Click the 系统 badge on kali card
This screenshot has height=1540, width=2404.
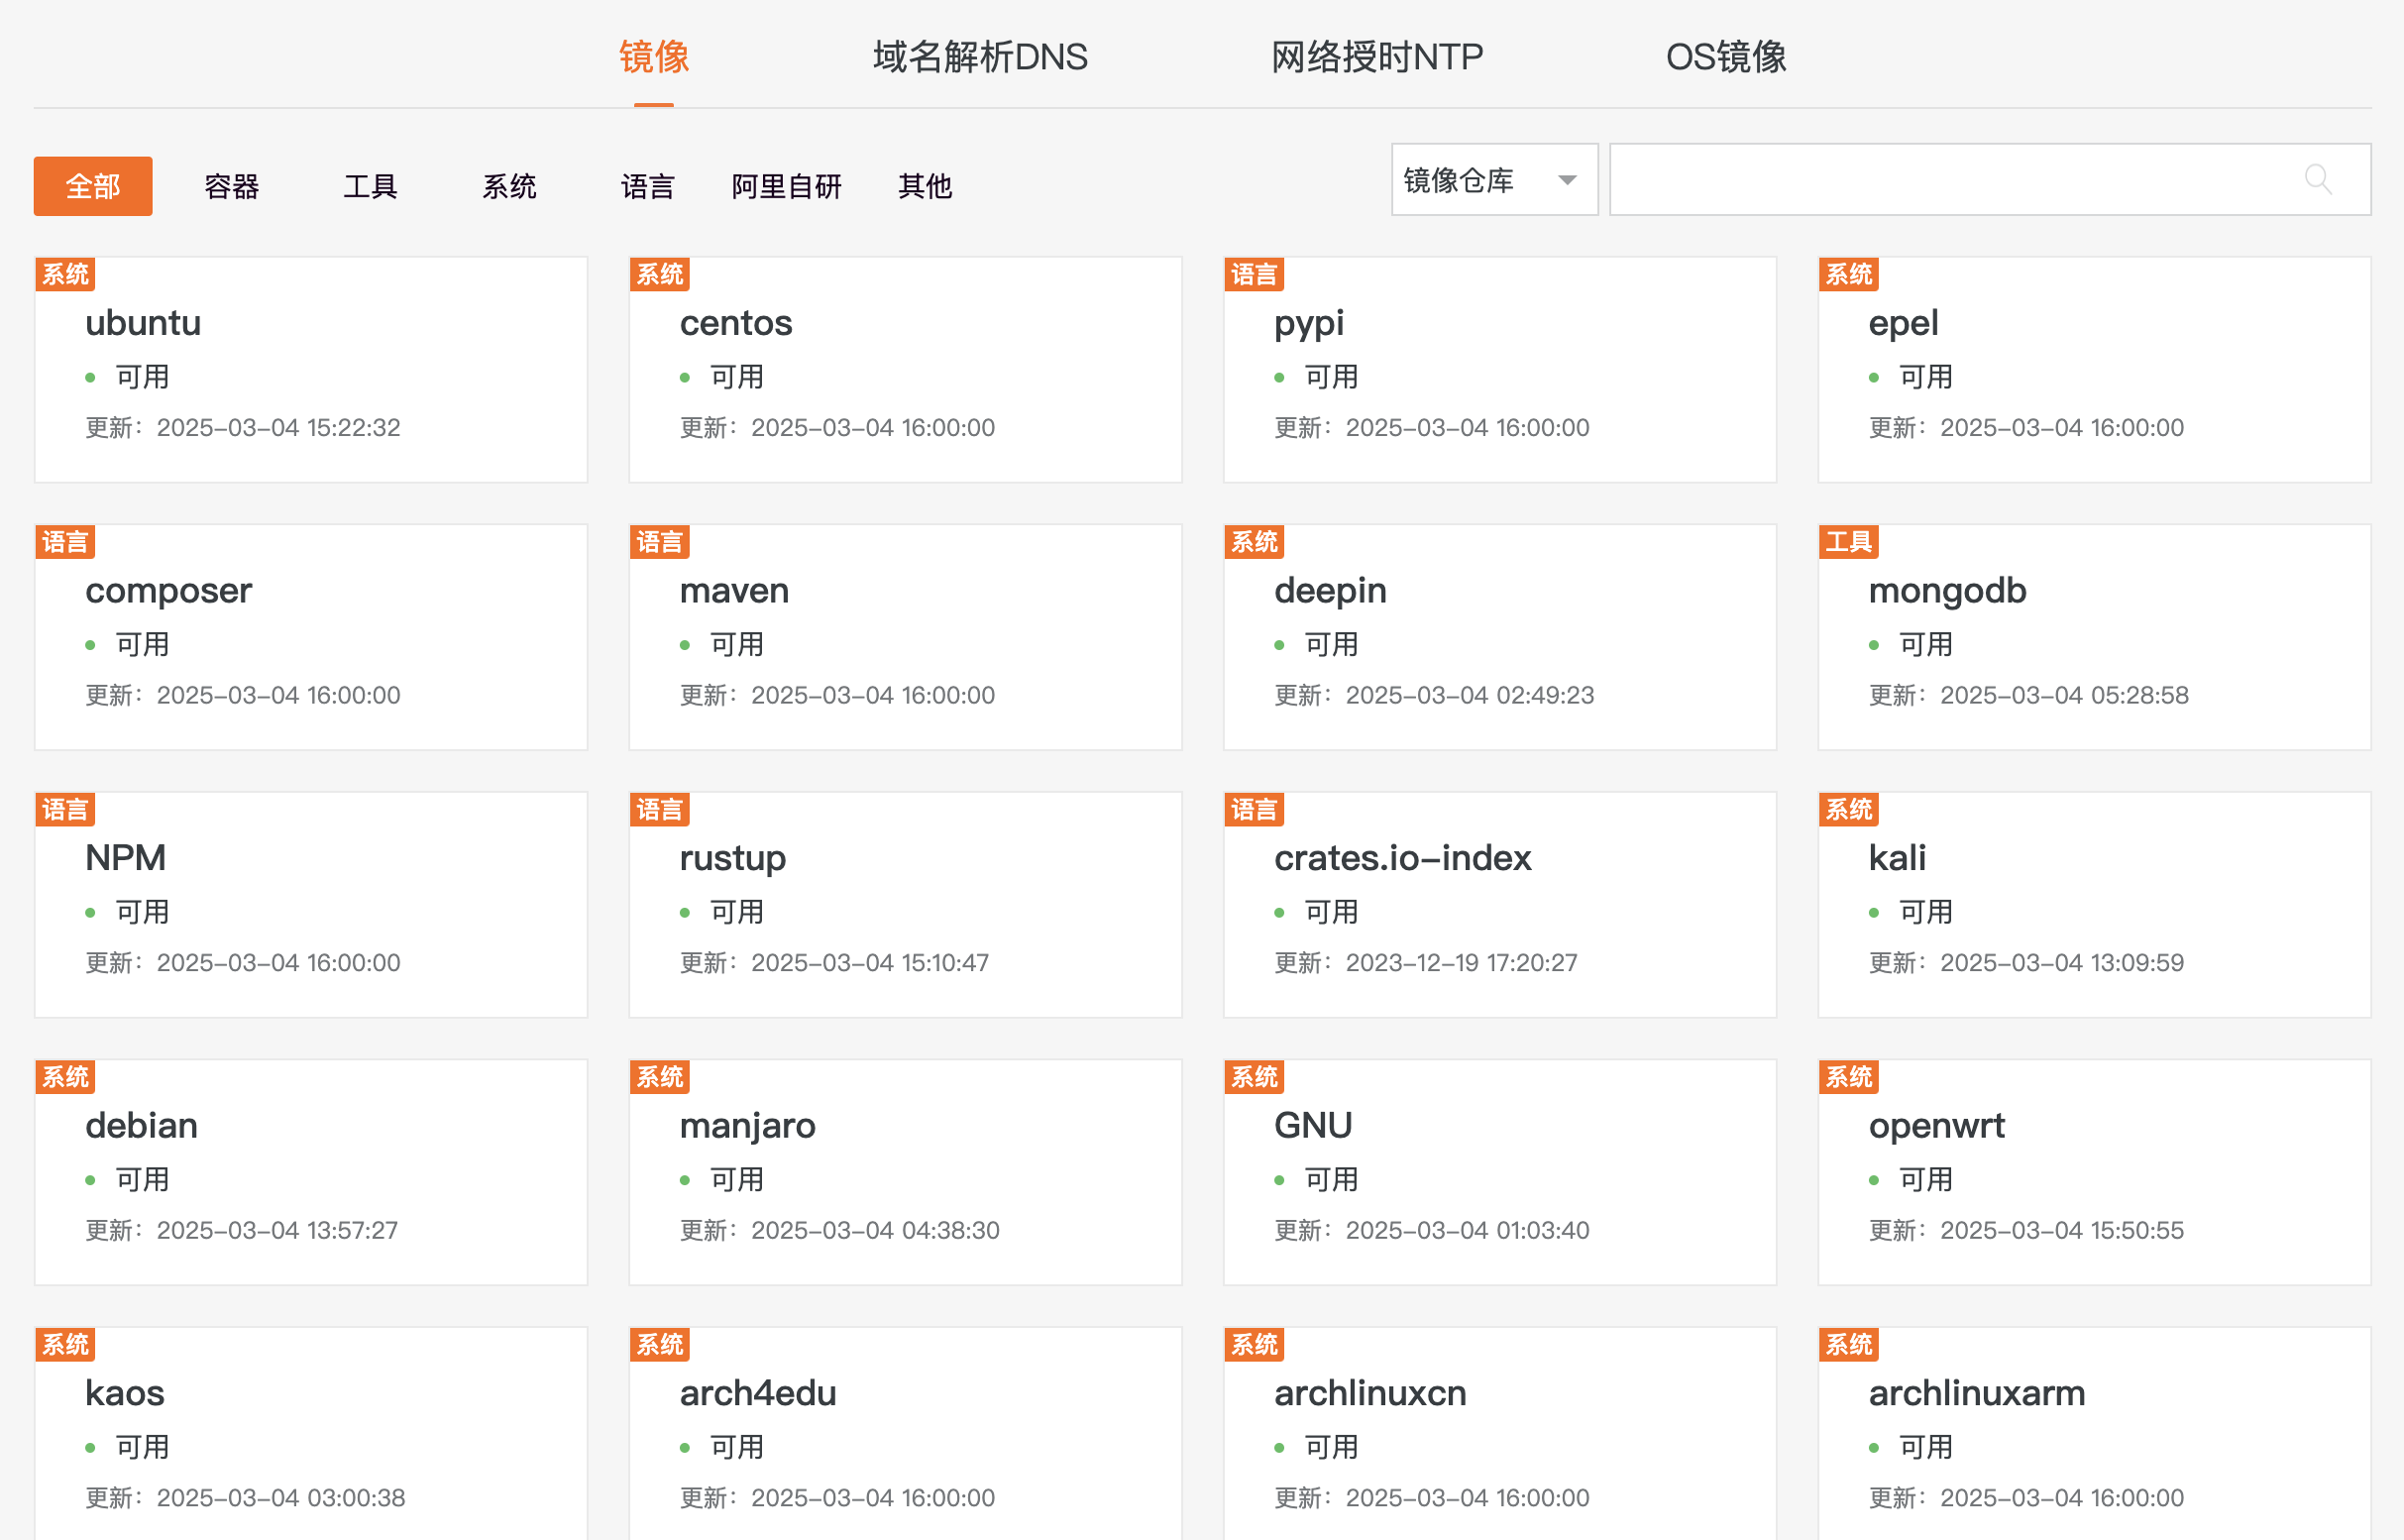click(x=1847, y=809)
